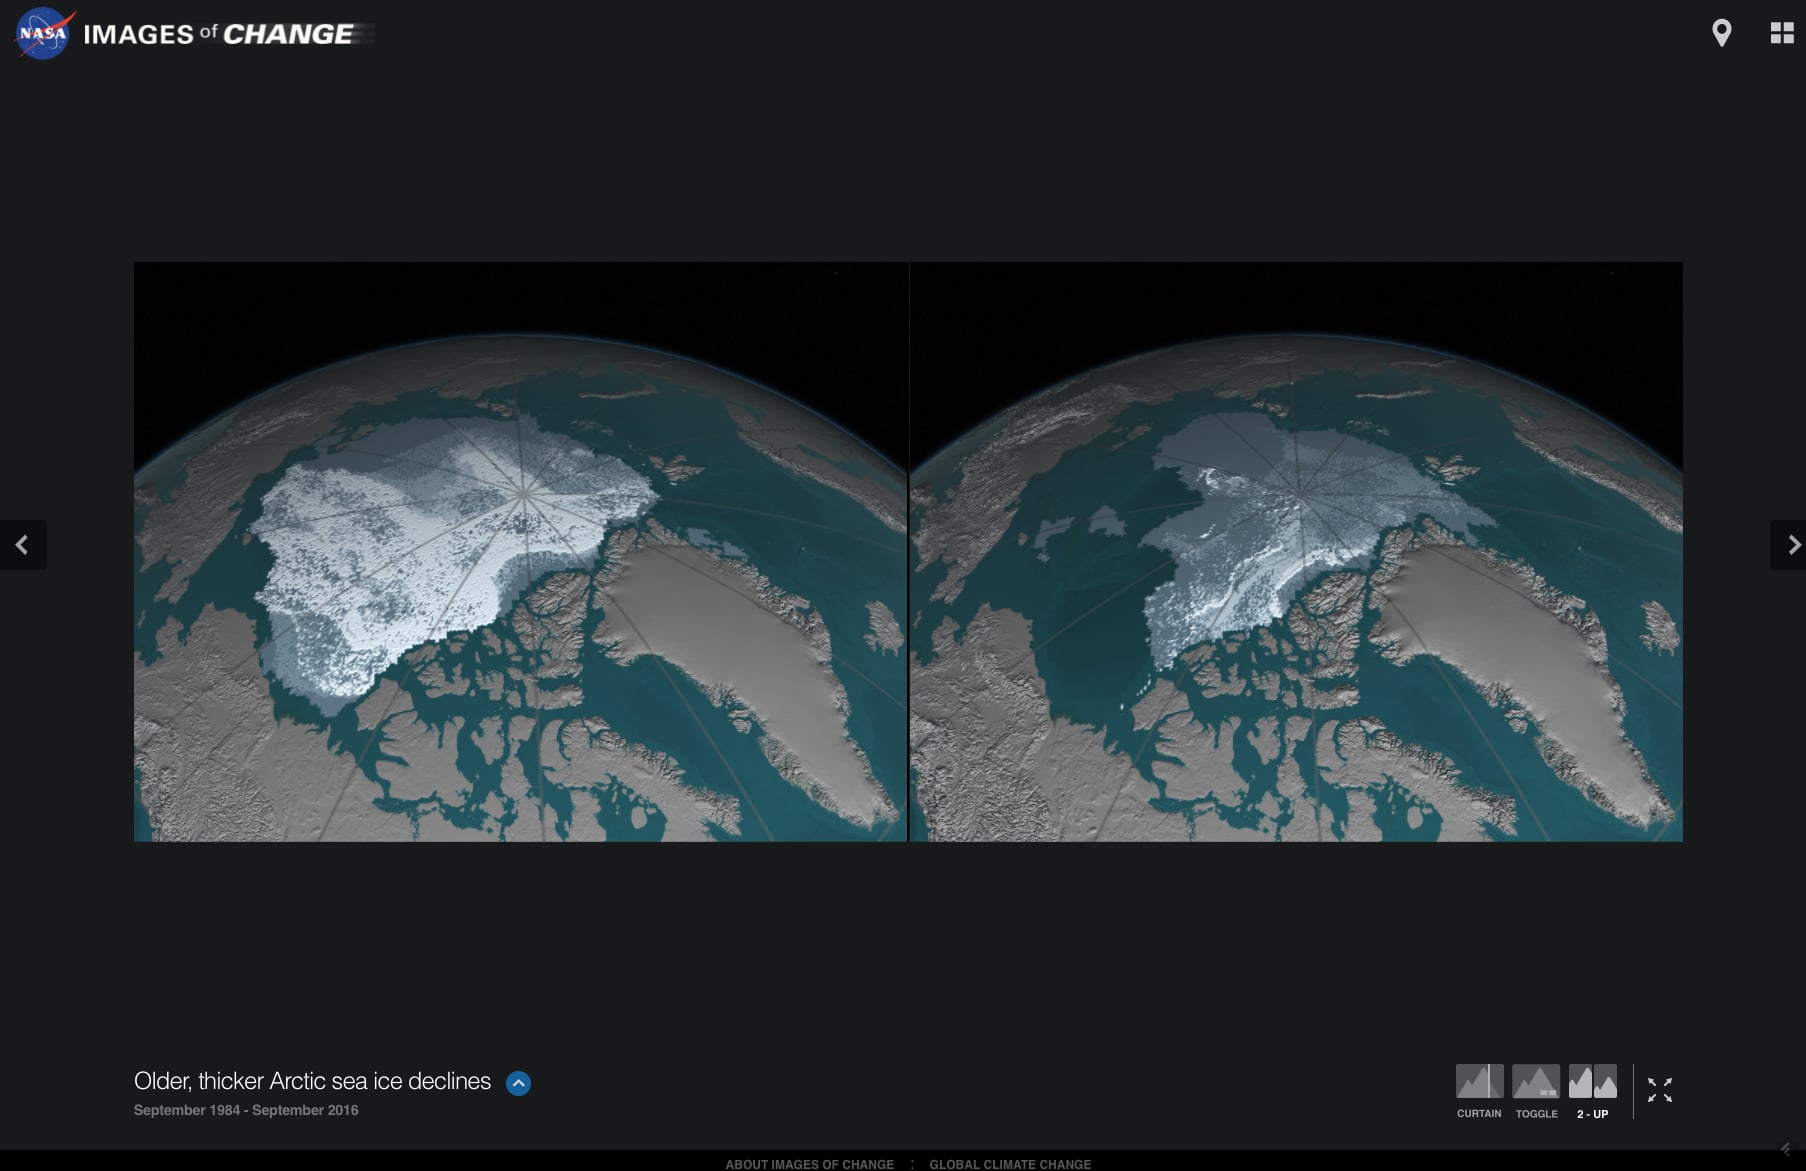This screenshot has width=1806, height=1171.
Task: Click the TOGGLE label
Action: coord(1537,1114)
